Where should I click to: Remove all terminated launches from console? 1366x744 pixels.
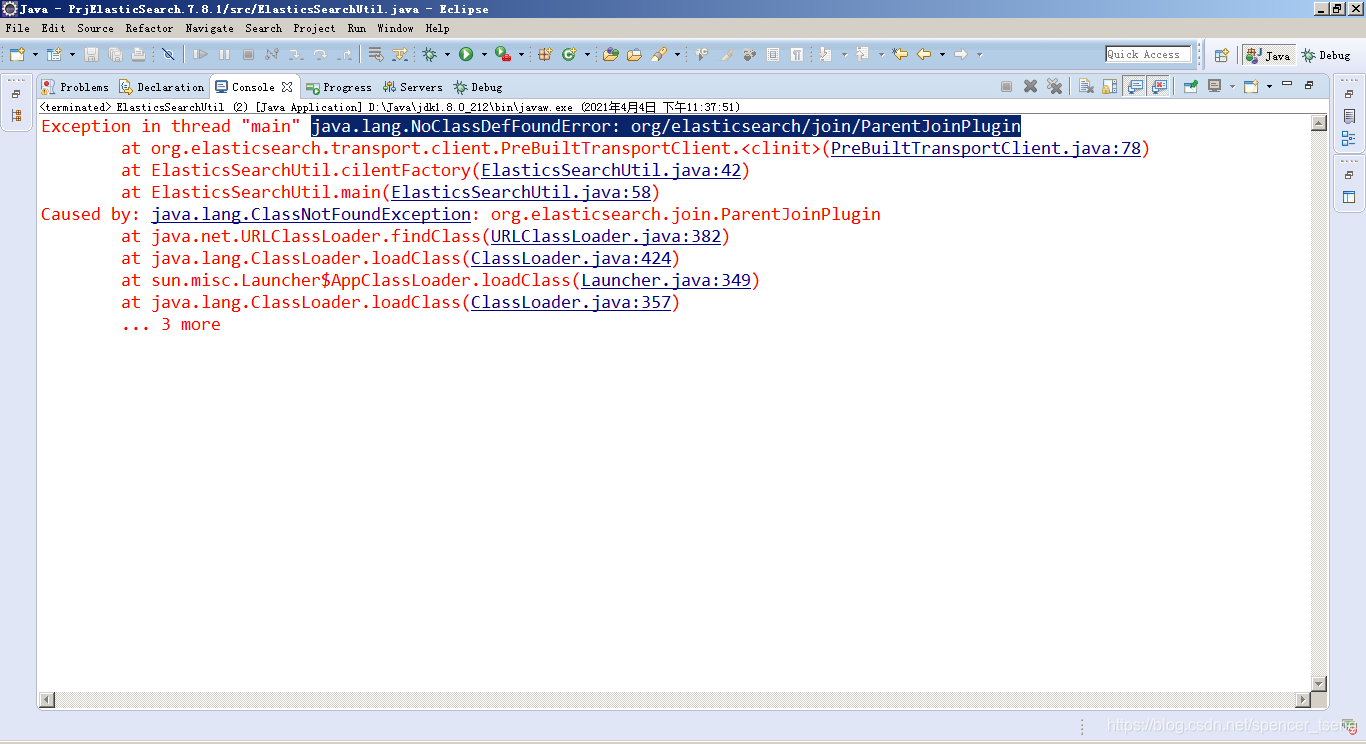click(x=1054, y=87)
